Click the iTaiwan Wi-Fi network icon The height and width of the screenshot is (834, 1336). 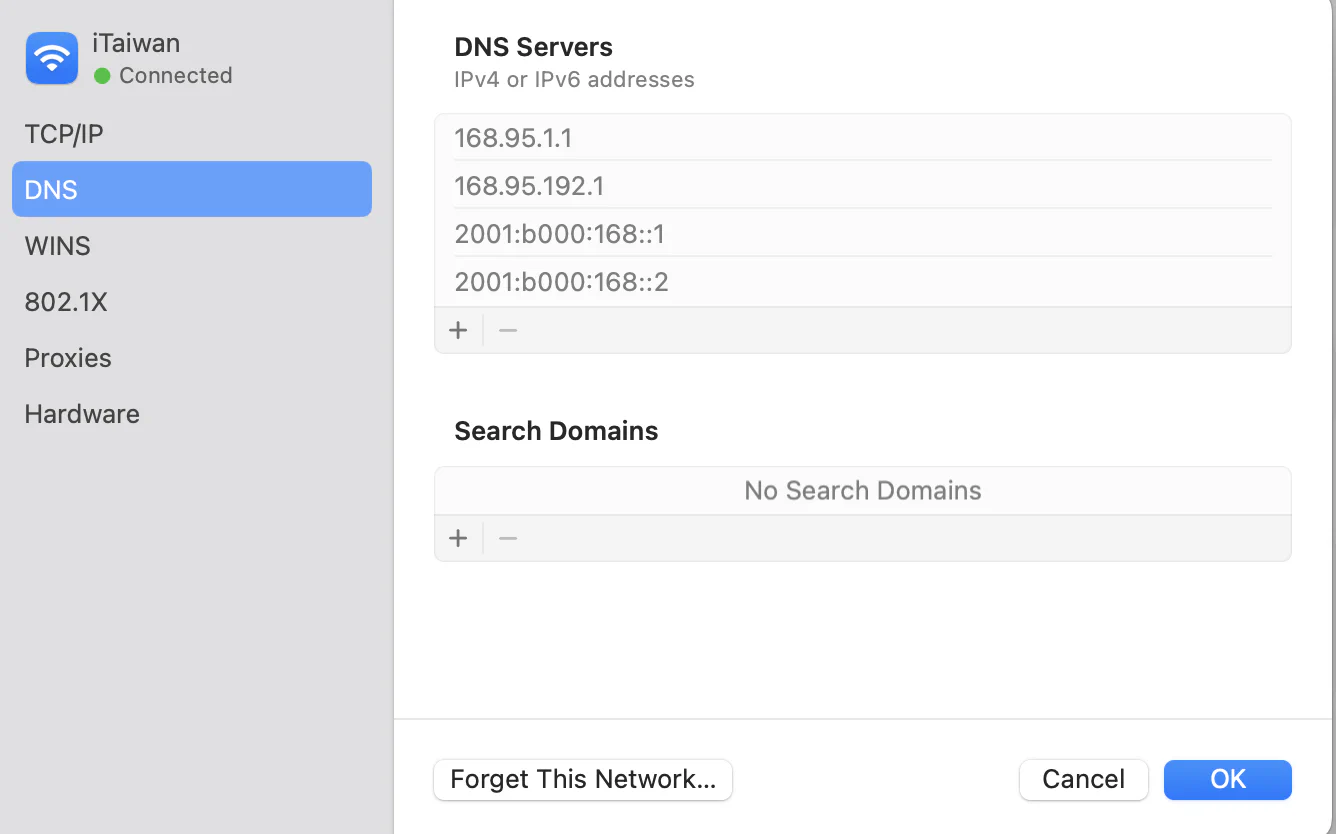52,58
